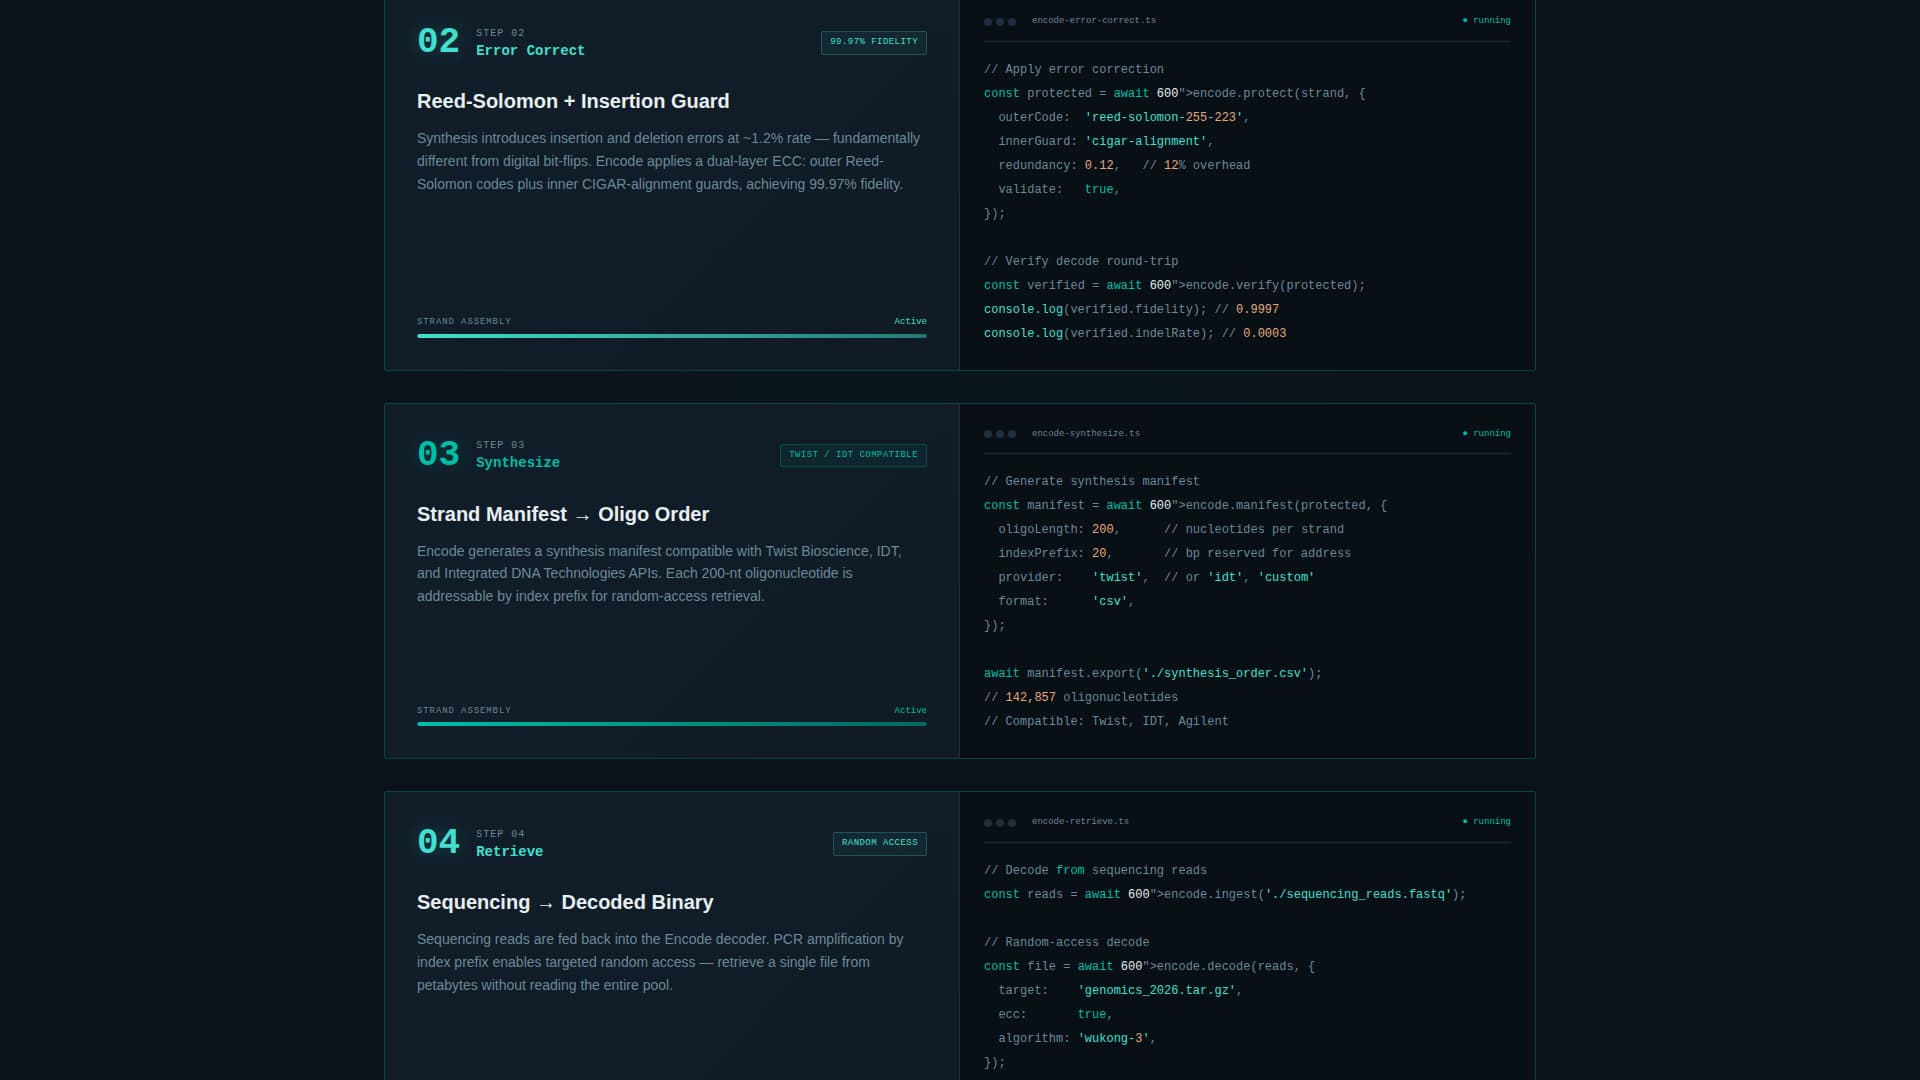Click the redundancy value 0.12
Image resolution: width=1920 pixels, height=1080 pixels.
click(x=1099, y=165)
